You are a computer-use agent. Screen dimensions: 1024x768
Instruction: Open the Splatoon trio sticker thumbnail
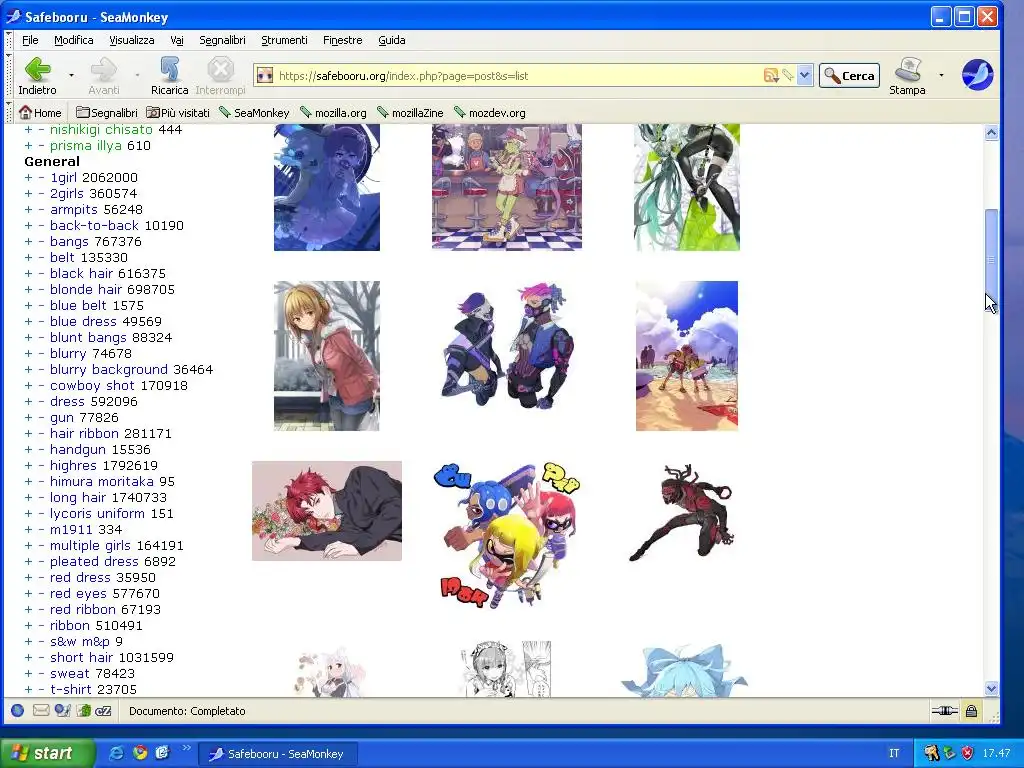(507, 536)
